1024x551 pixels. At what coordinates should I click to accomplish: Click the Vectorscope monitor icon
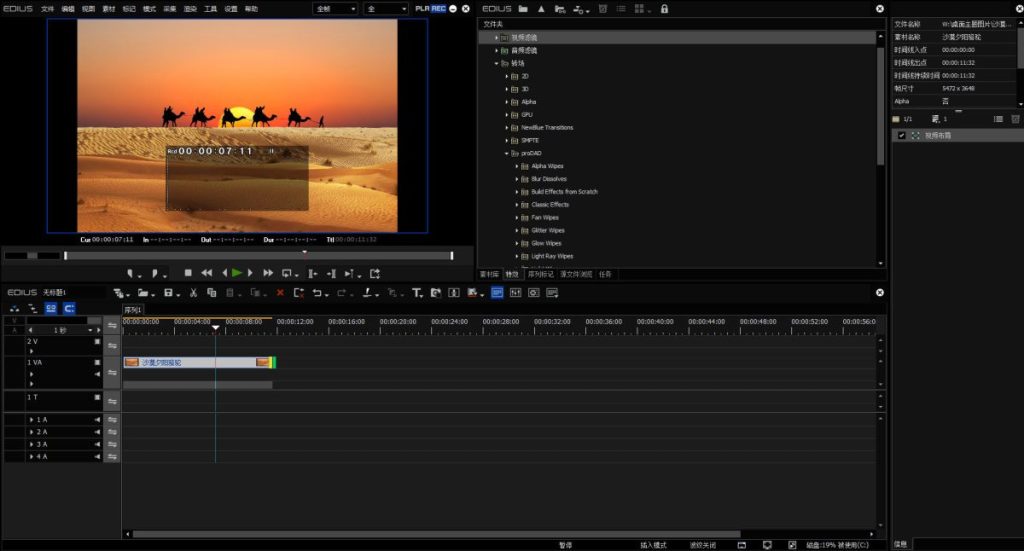coord(534,292)
